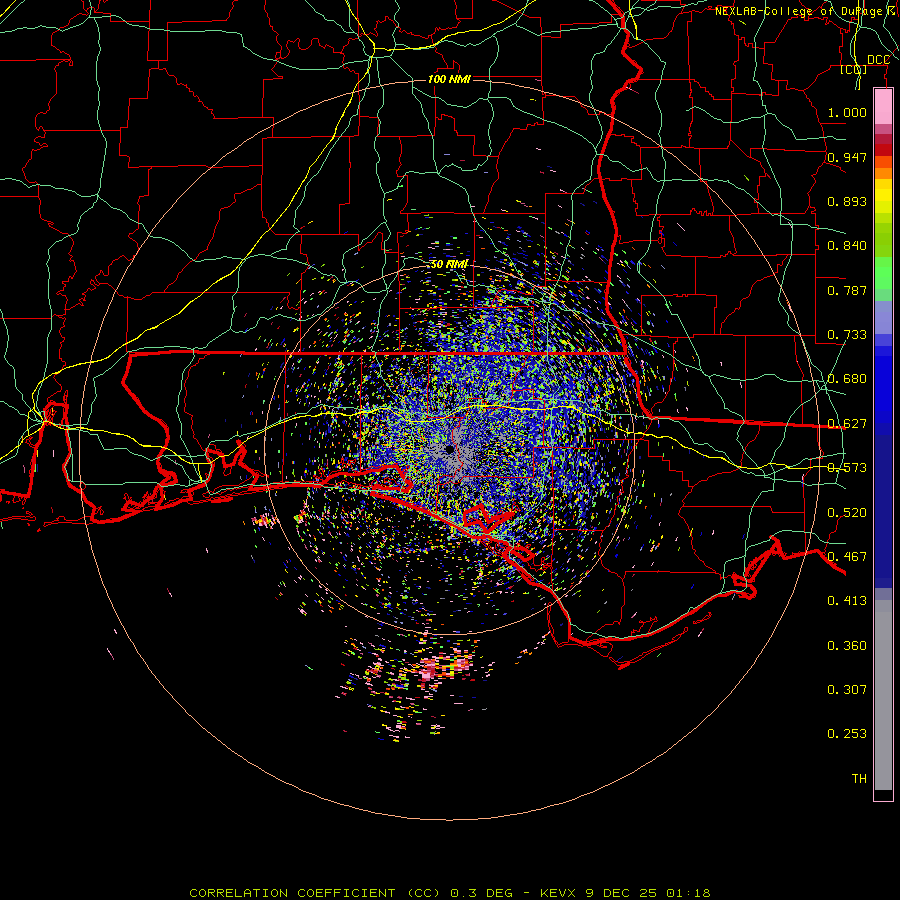Select the 0.947 legend value

pos(847,157)
